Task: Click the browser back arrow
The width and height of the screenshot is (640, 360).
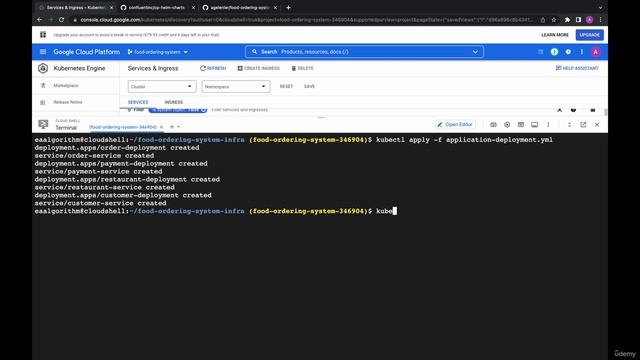Action: (x=40, y=20)
